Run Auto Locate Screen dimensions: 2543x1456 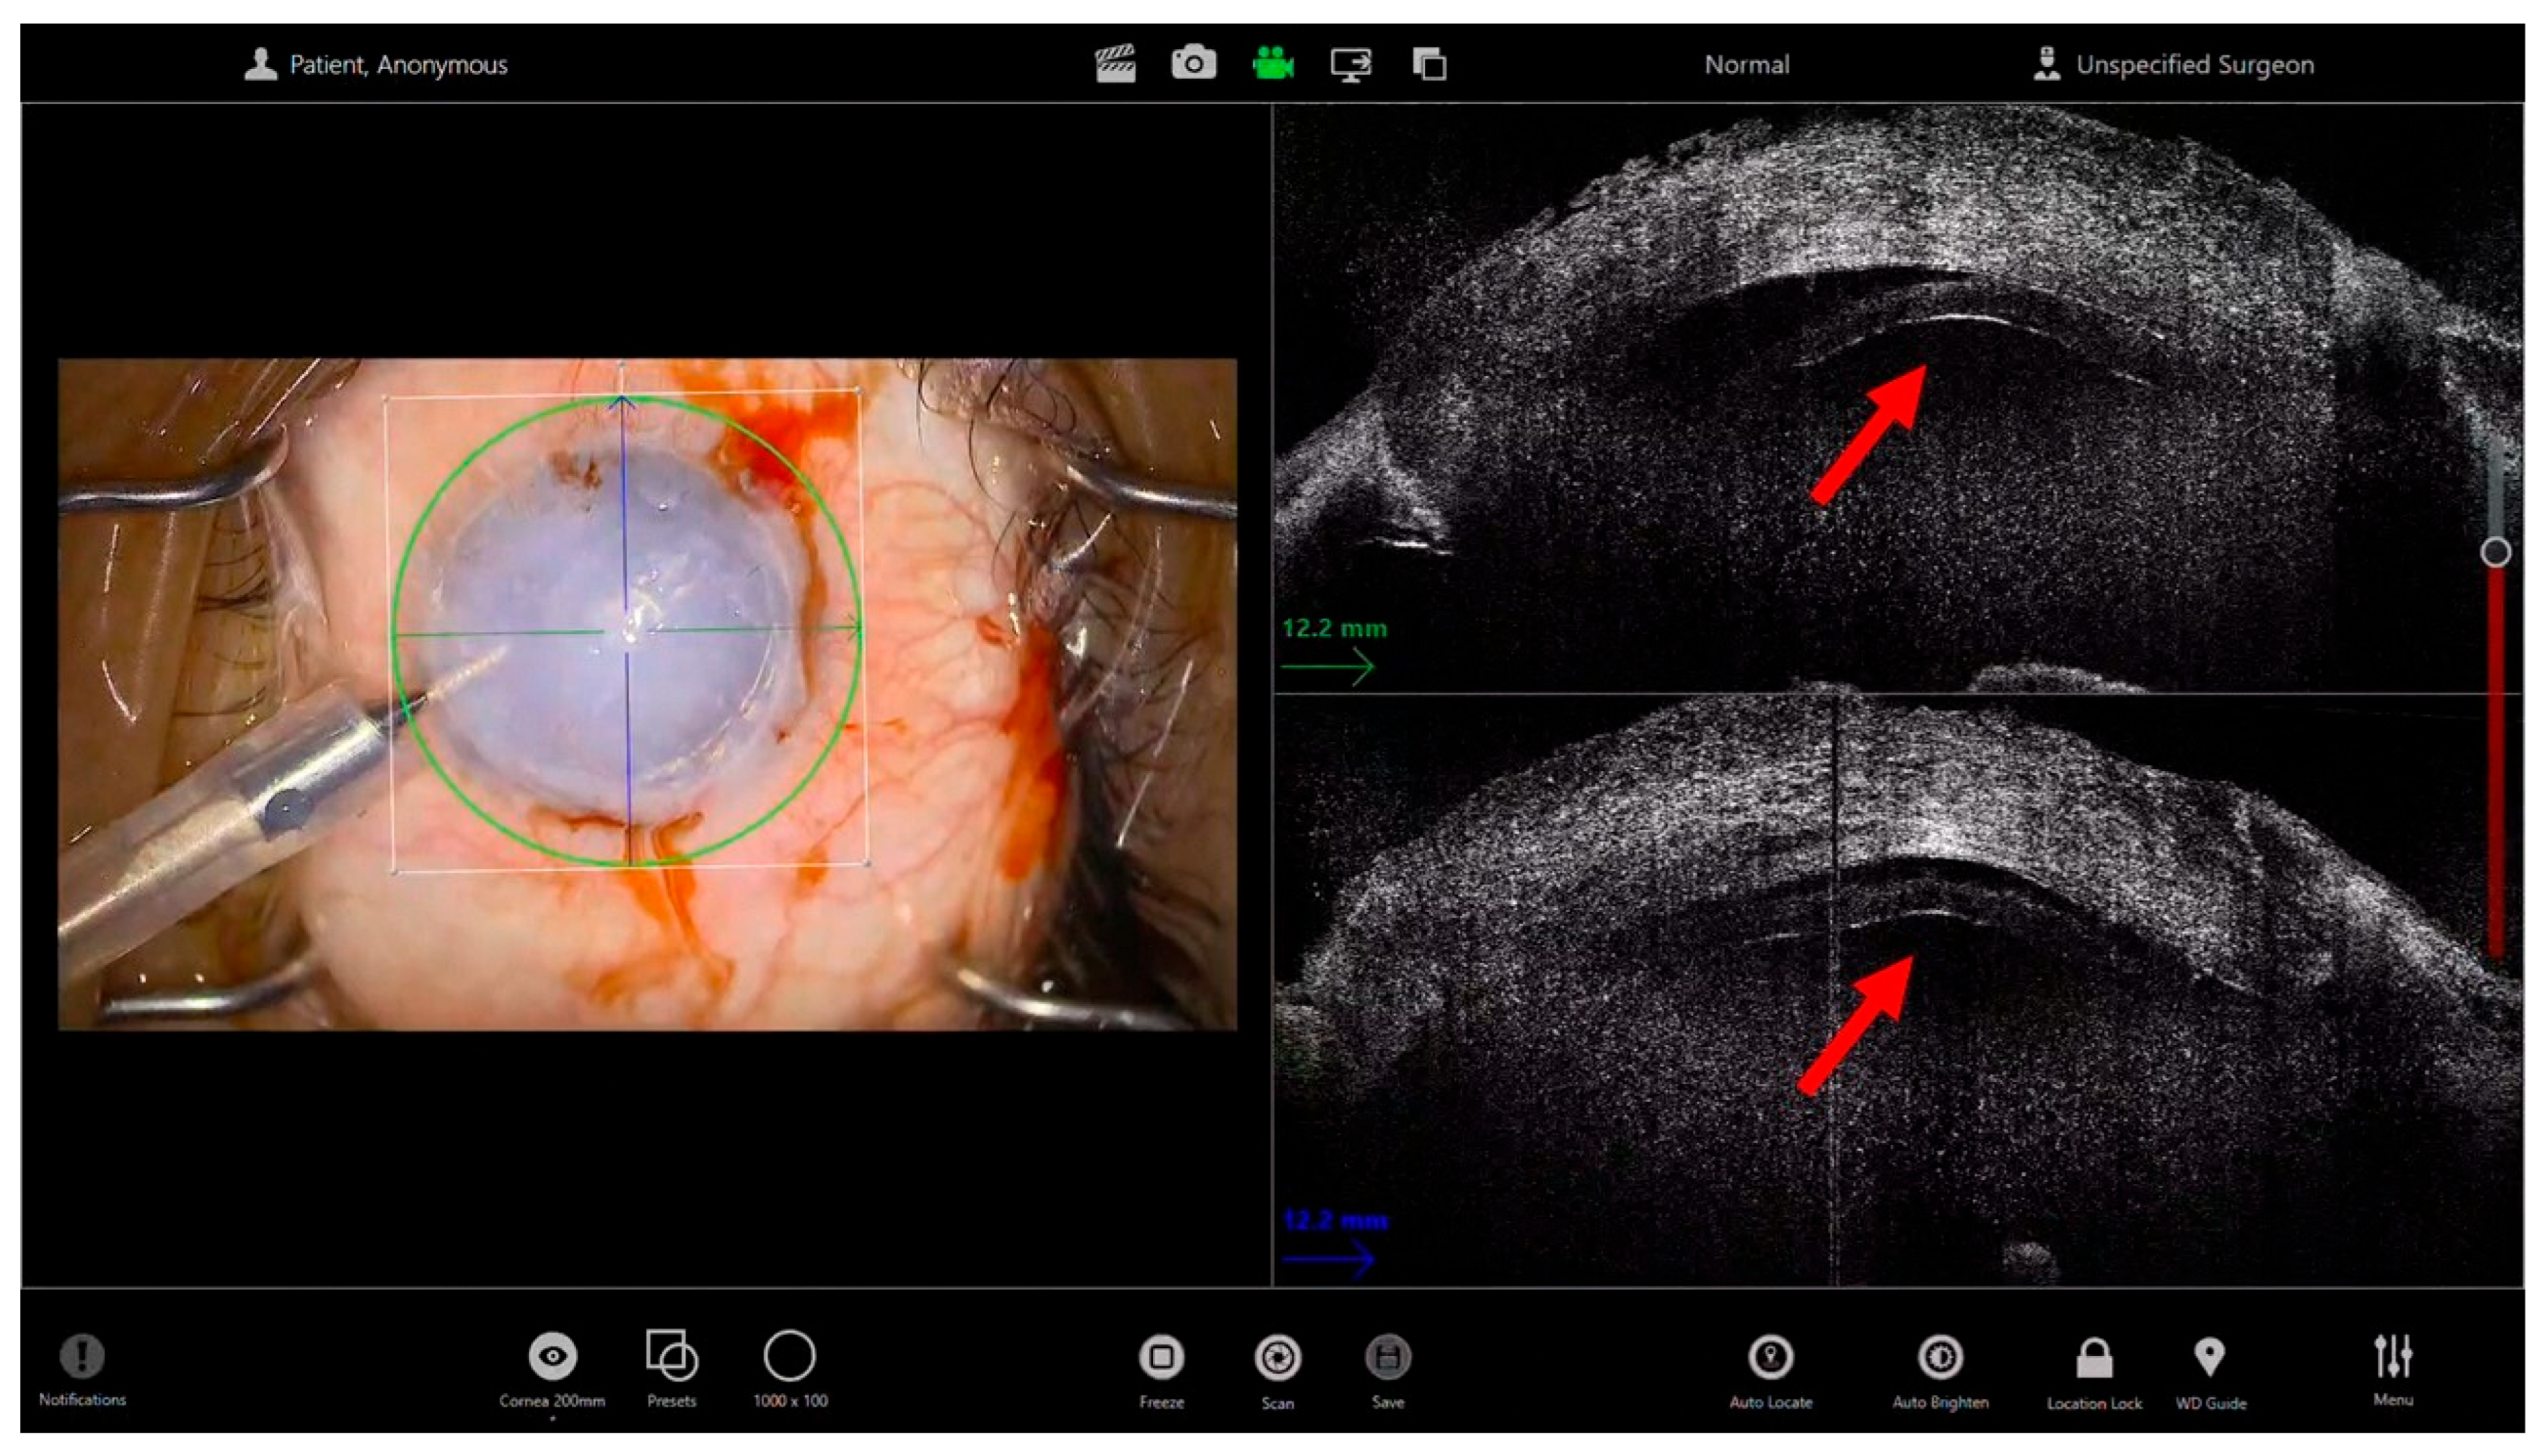click(1770, 1358)
